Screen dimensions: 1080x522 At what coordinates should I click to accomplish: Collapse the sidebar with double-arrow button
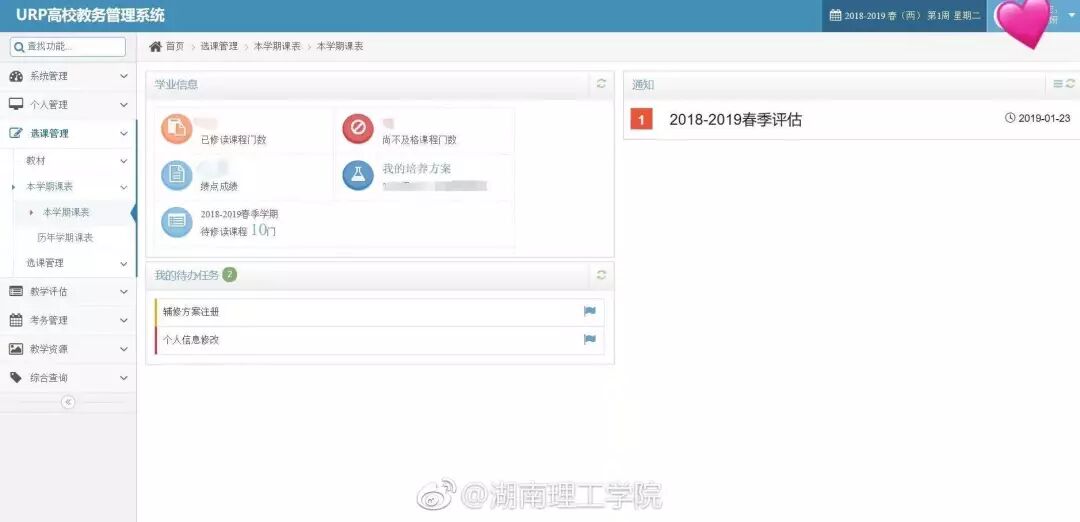tap(68, 402)
